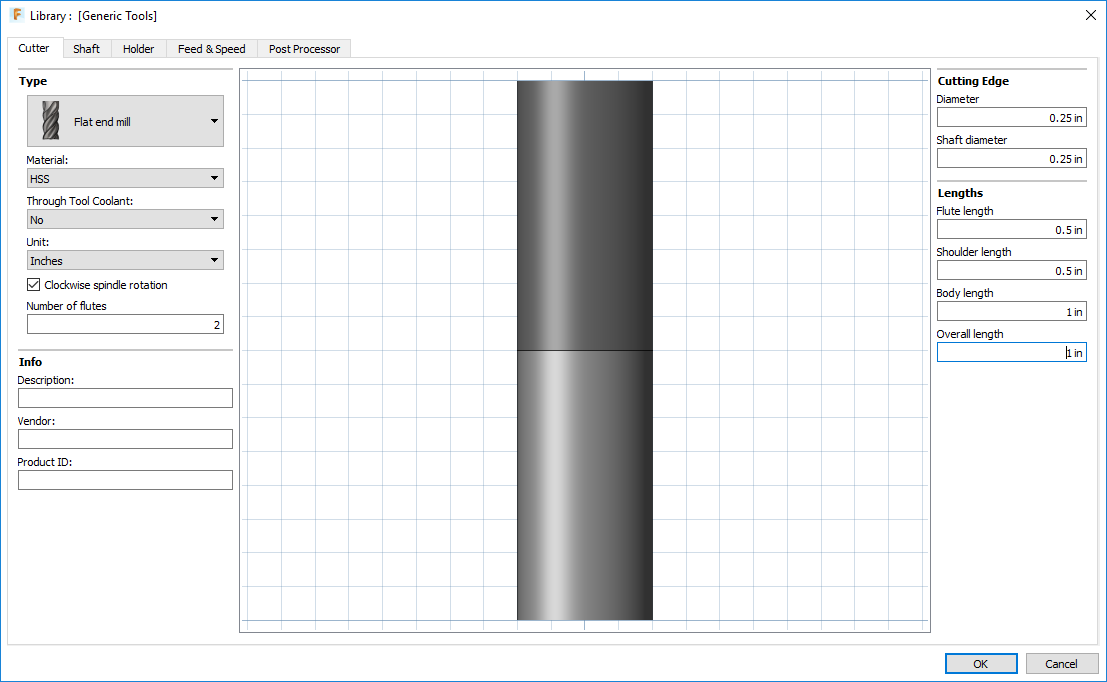Click the Cancel button
Viewport: 1107px width, 682px height.
(1061, 664)
